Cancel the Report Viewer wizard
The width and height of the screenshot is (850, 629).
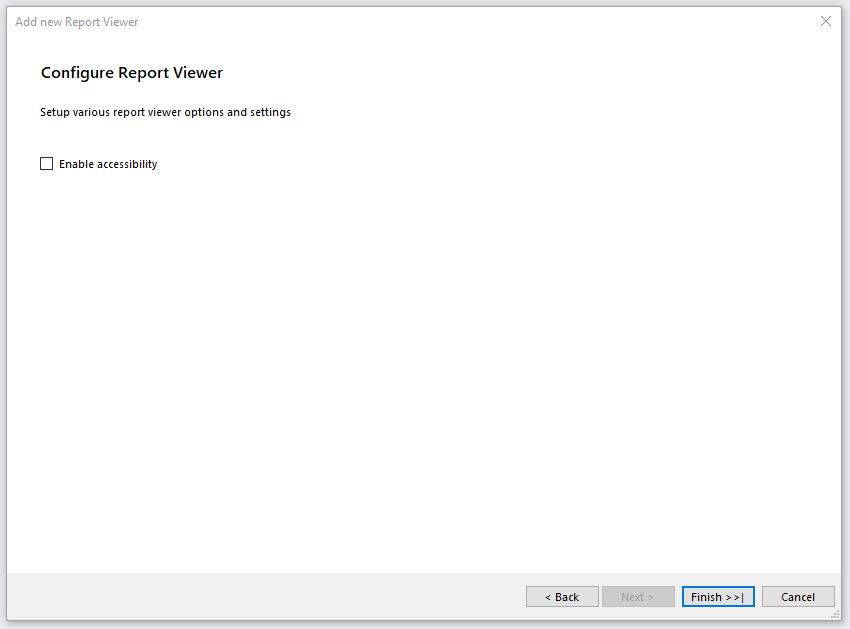[x=798, y=596]
